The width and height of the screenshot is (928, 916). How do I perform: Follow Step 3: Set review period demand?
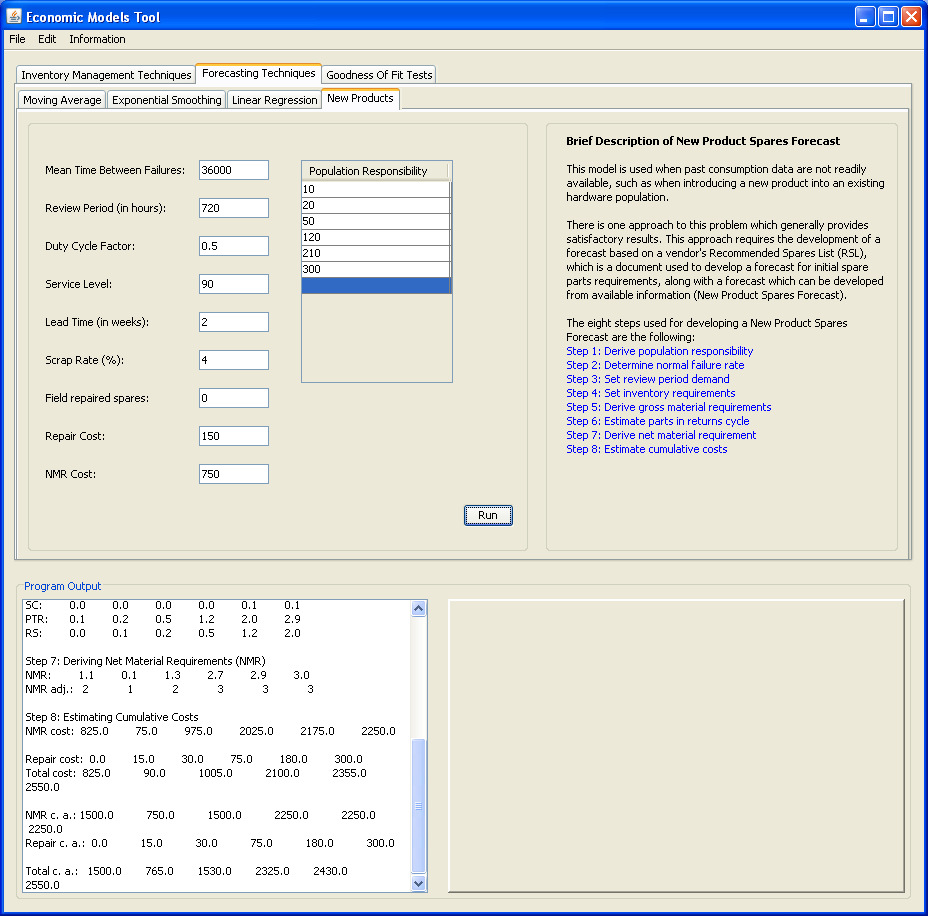click(647, 379)
